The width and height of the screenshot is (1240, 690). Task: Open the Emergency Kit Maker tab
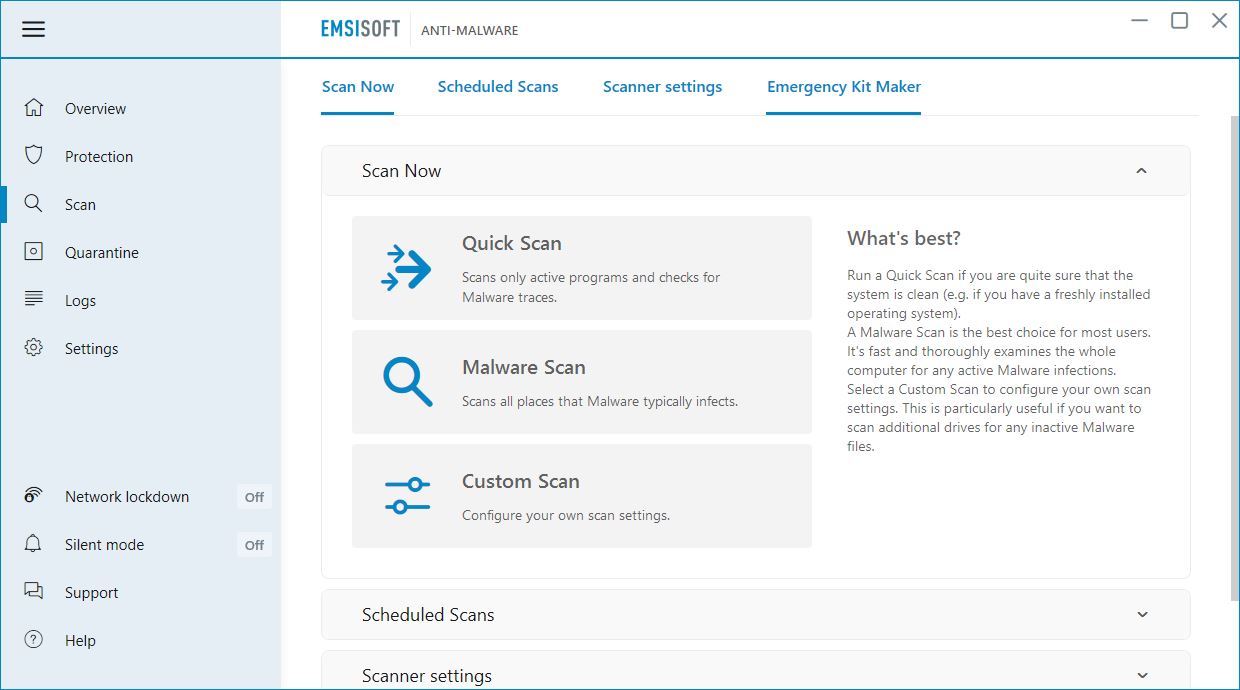844,87
